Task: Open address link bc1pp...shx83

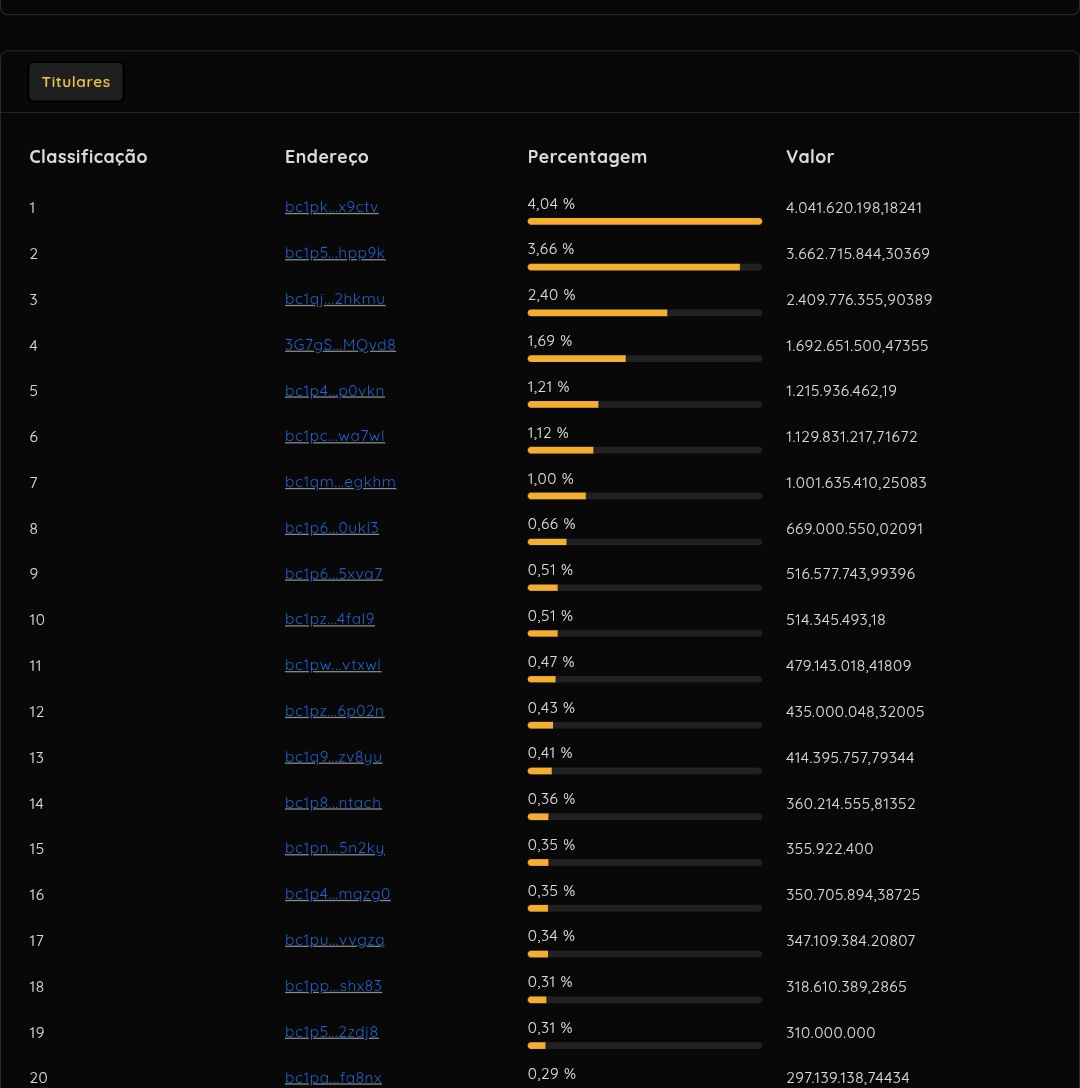Action: [x=333, y=985]
